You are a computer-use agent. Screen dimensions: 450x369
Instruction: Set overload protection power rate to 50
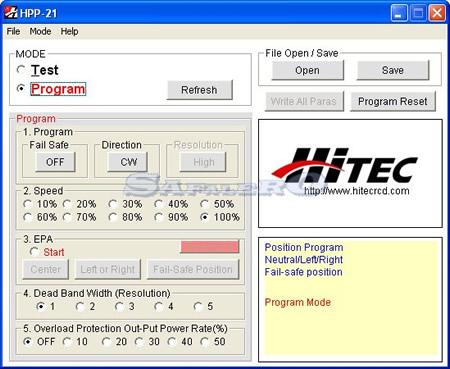click(204, 341)
